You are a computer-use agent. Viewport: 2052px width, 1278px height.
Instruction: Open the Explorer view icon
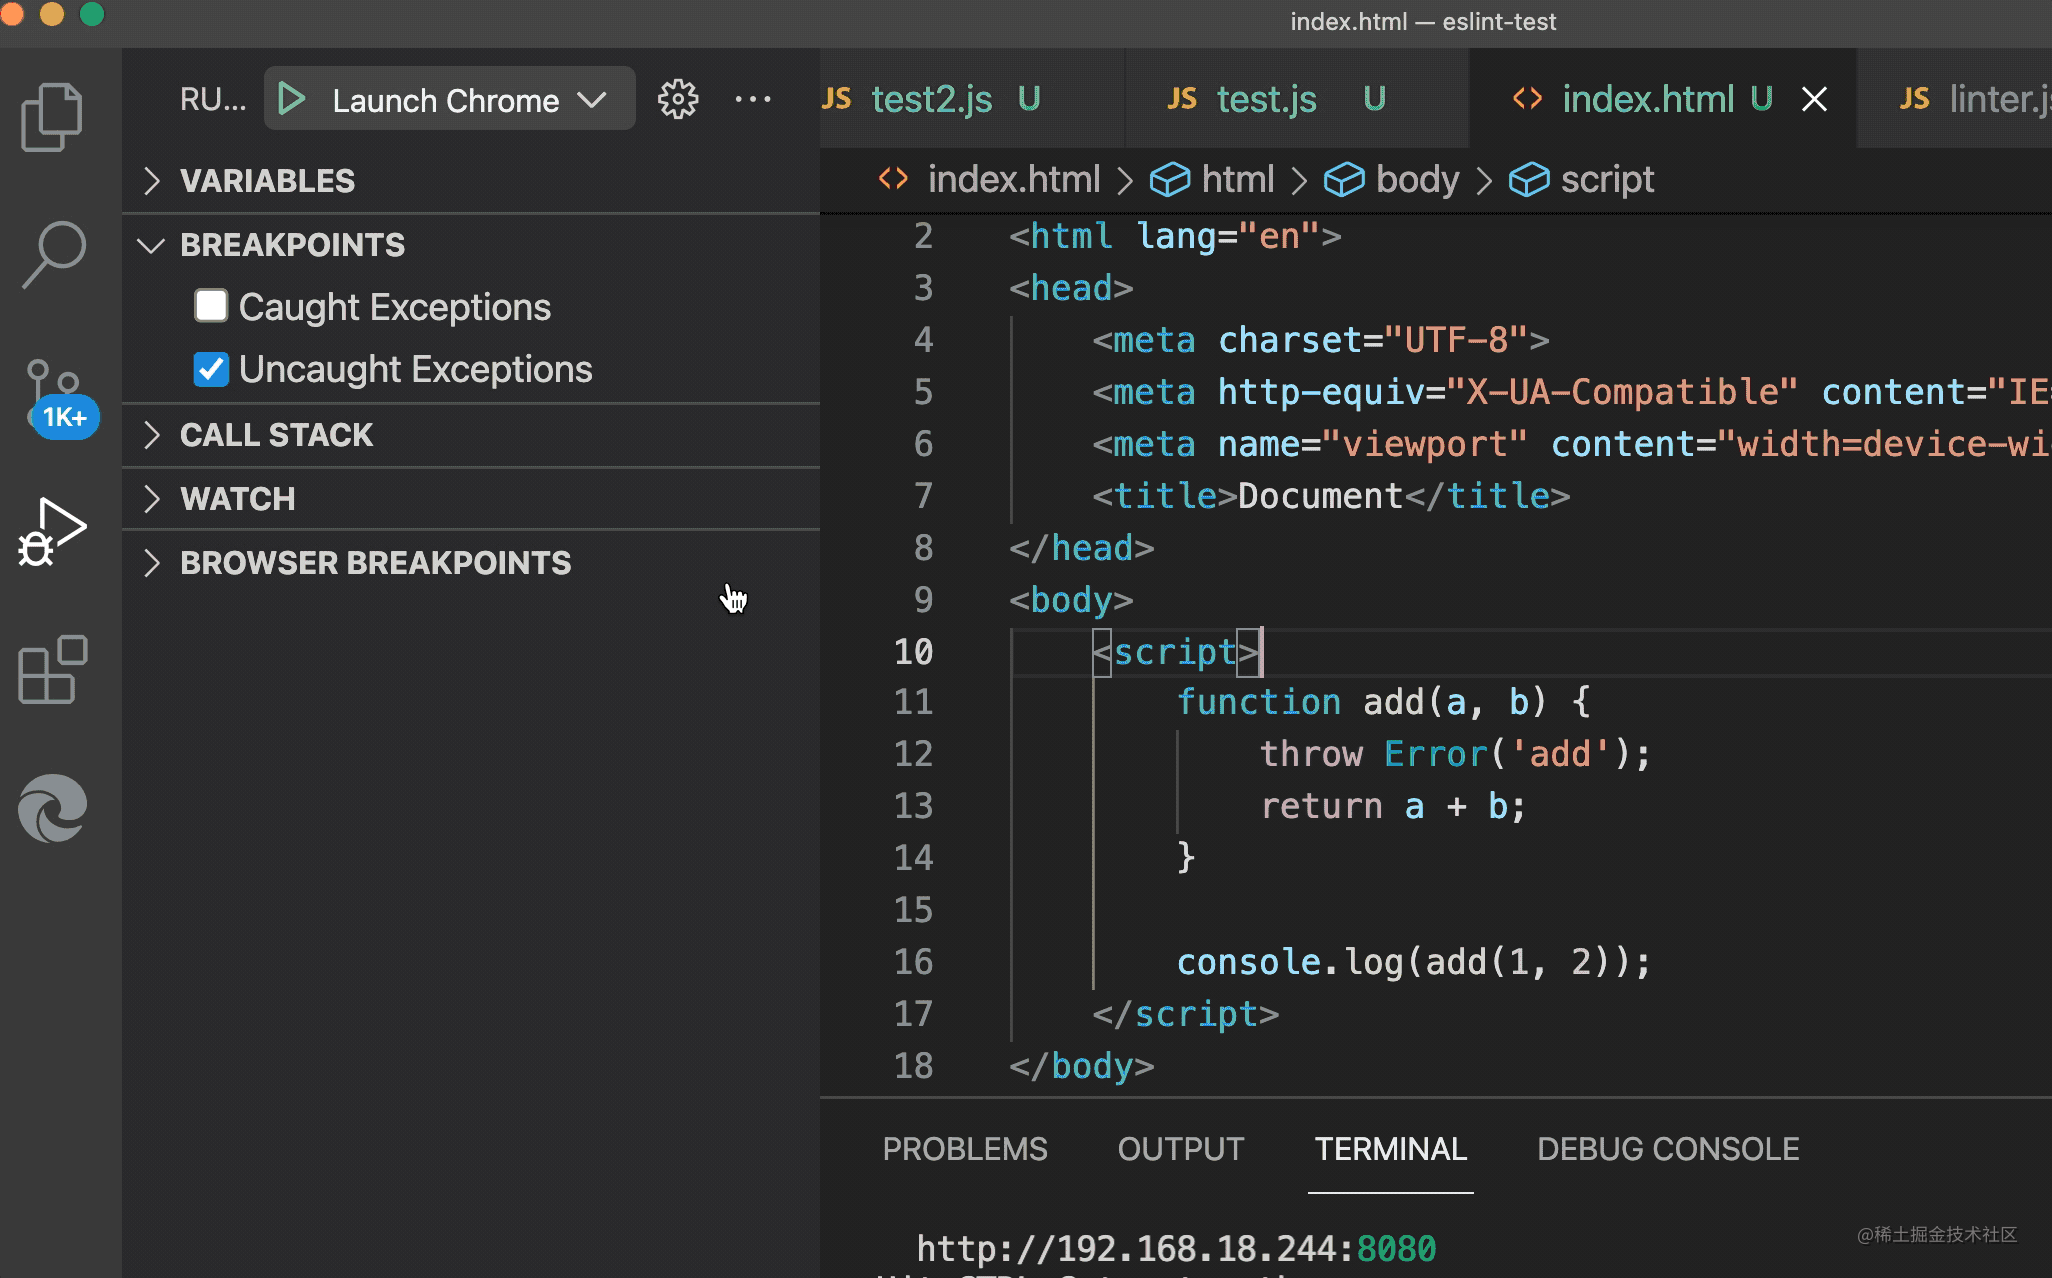pos(52,117)
